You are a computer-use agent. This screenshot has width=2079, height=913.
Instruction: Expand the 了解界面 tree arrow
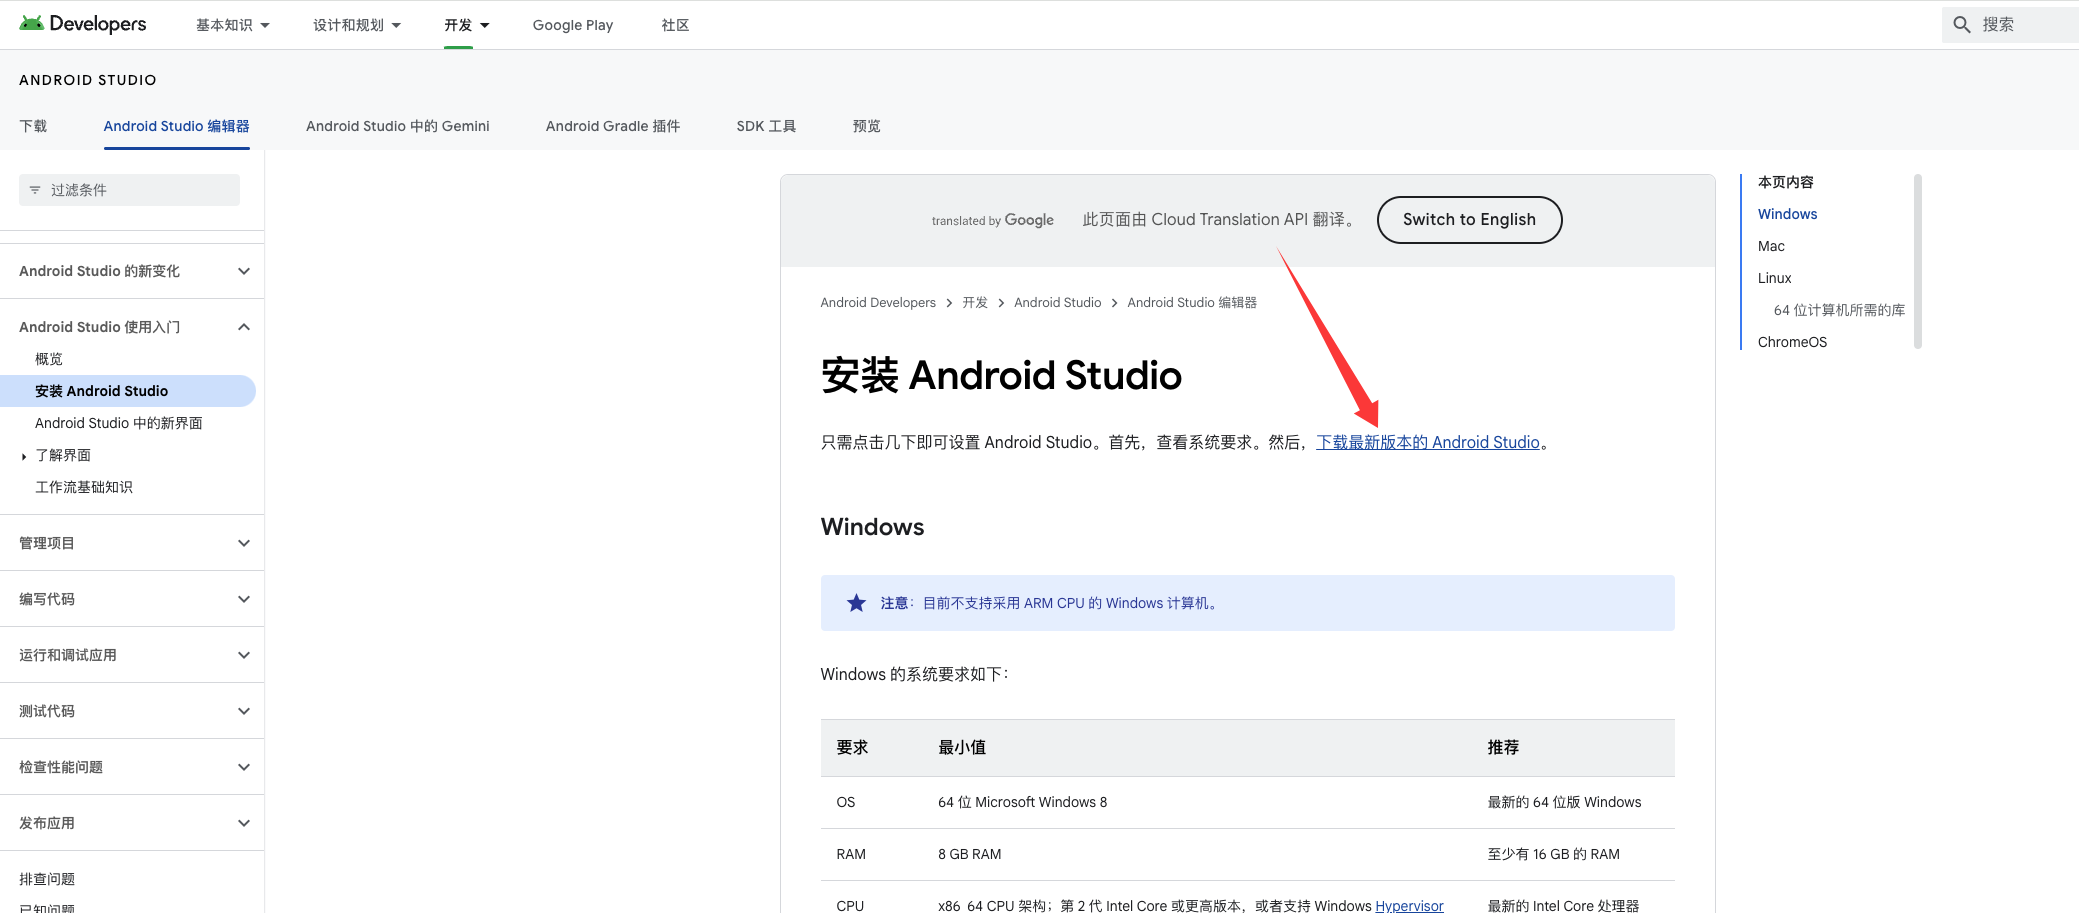(x=24, y=456)
